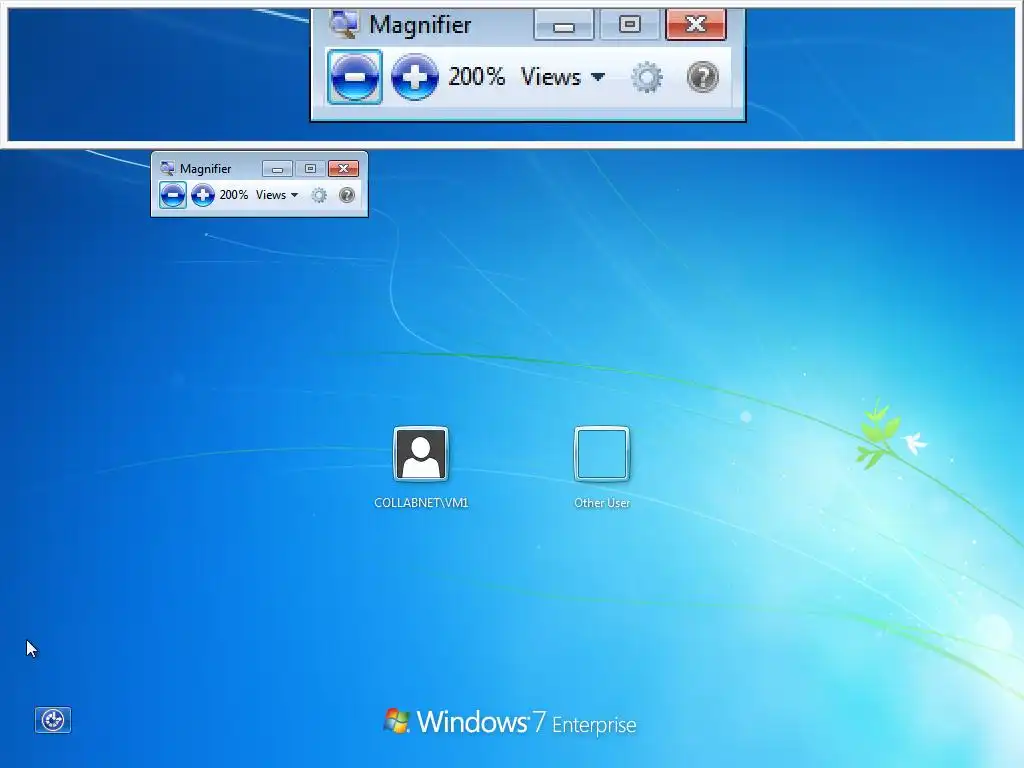Maximize the small Magnifier window
This screenshot has height=768, width=1024.
[310, 168]
